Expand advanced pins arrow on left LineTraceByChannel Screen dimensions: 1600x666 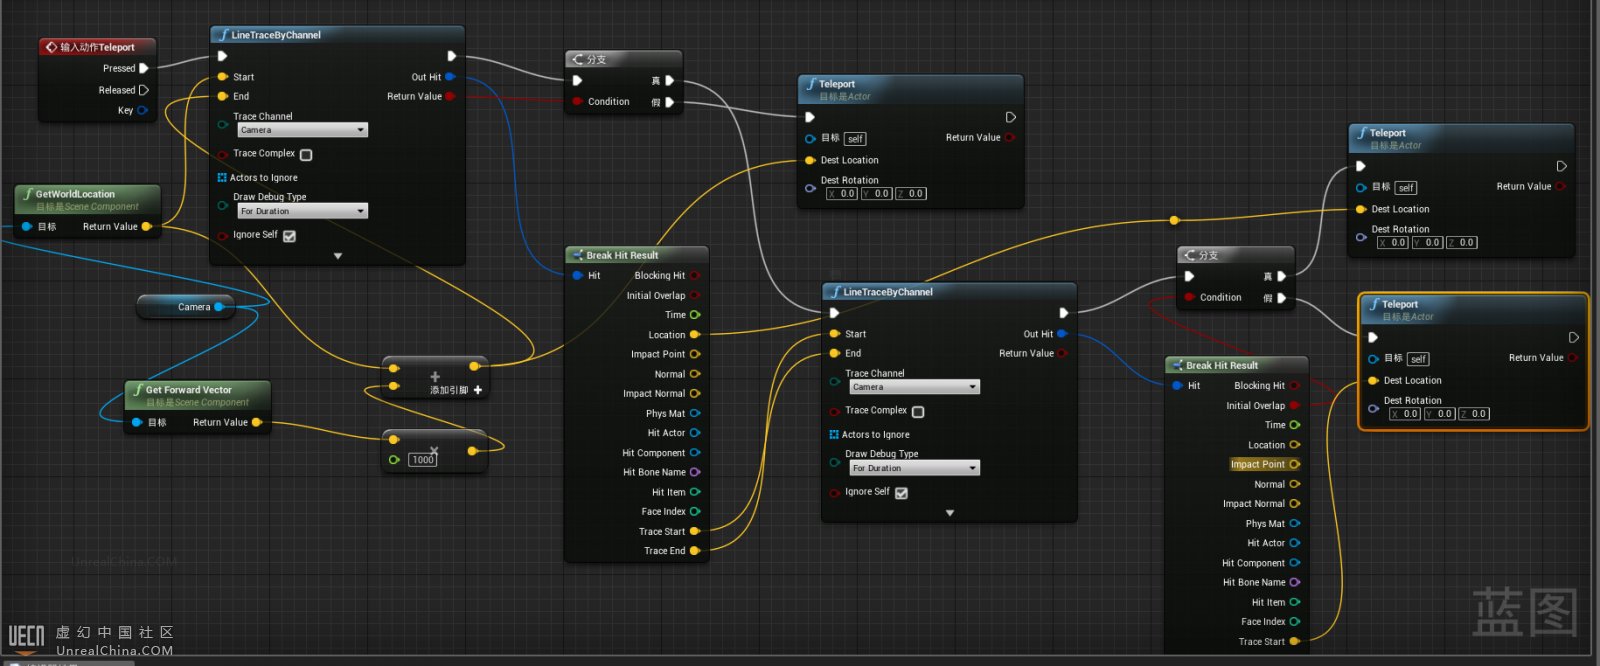click(338, 256)
